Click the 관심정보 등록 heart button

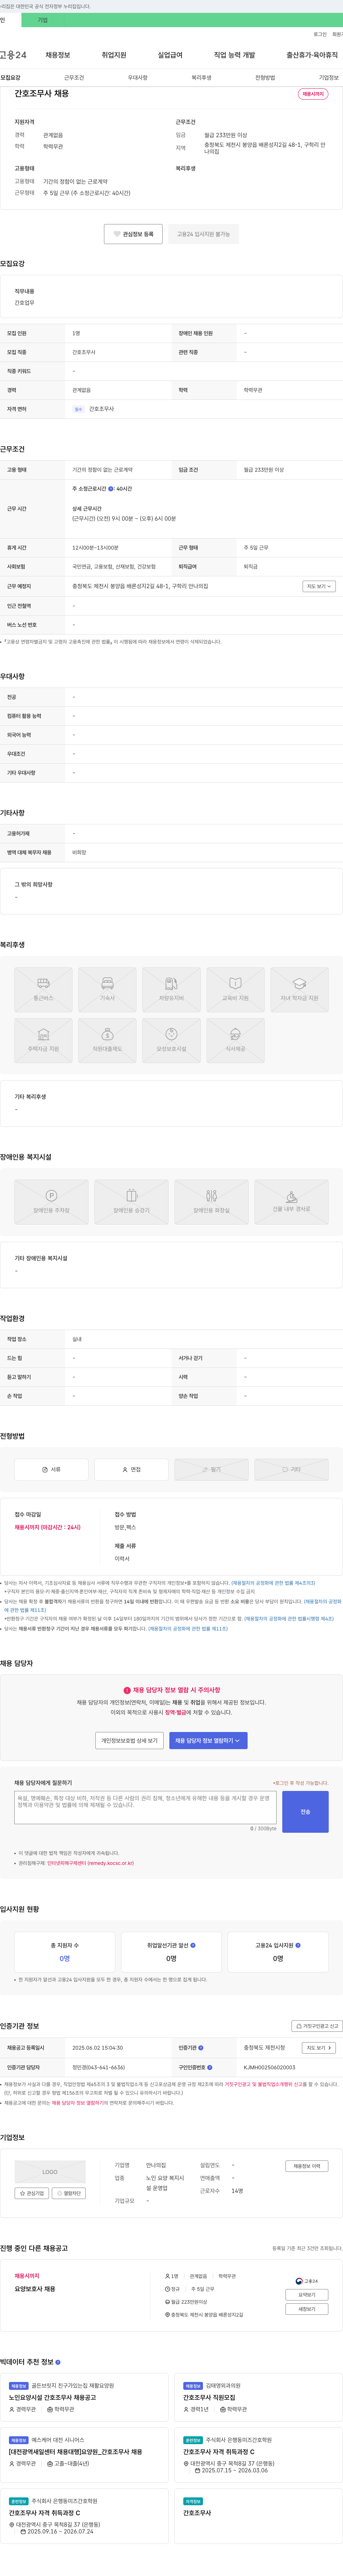pyautogui.click(x=133, y=234)
